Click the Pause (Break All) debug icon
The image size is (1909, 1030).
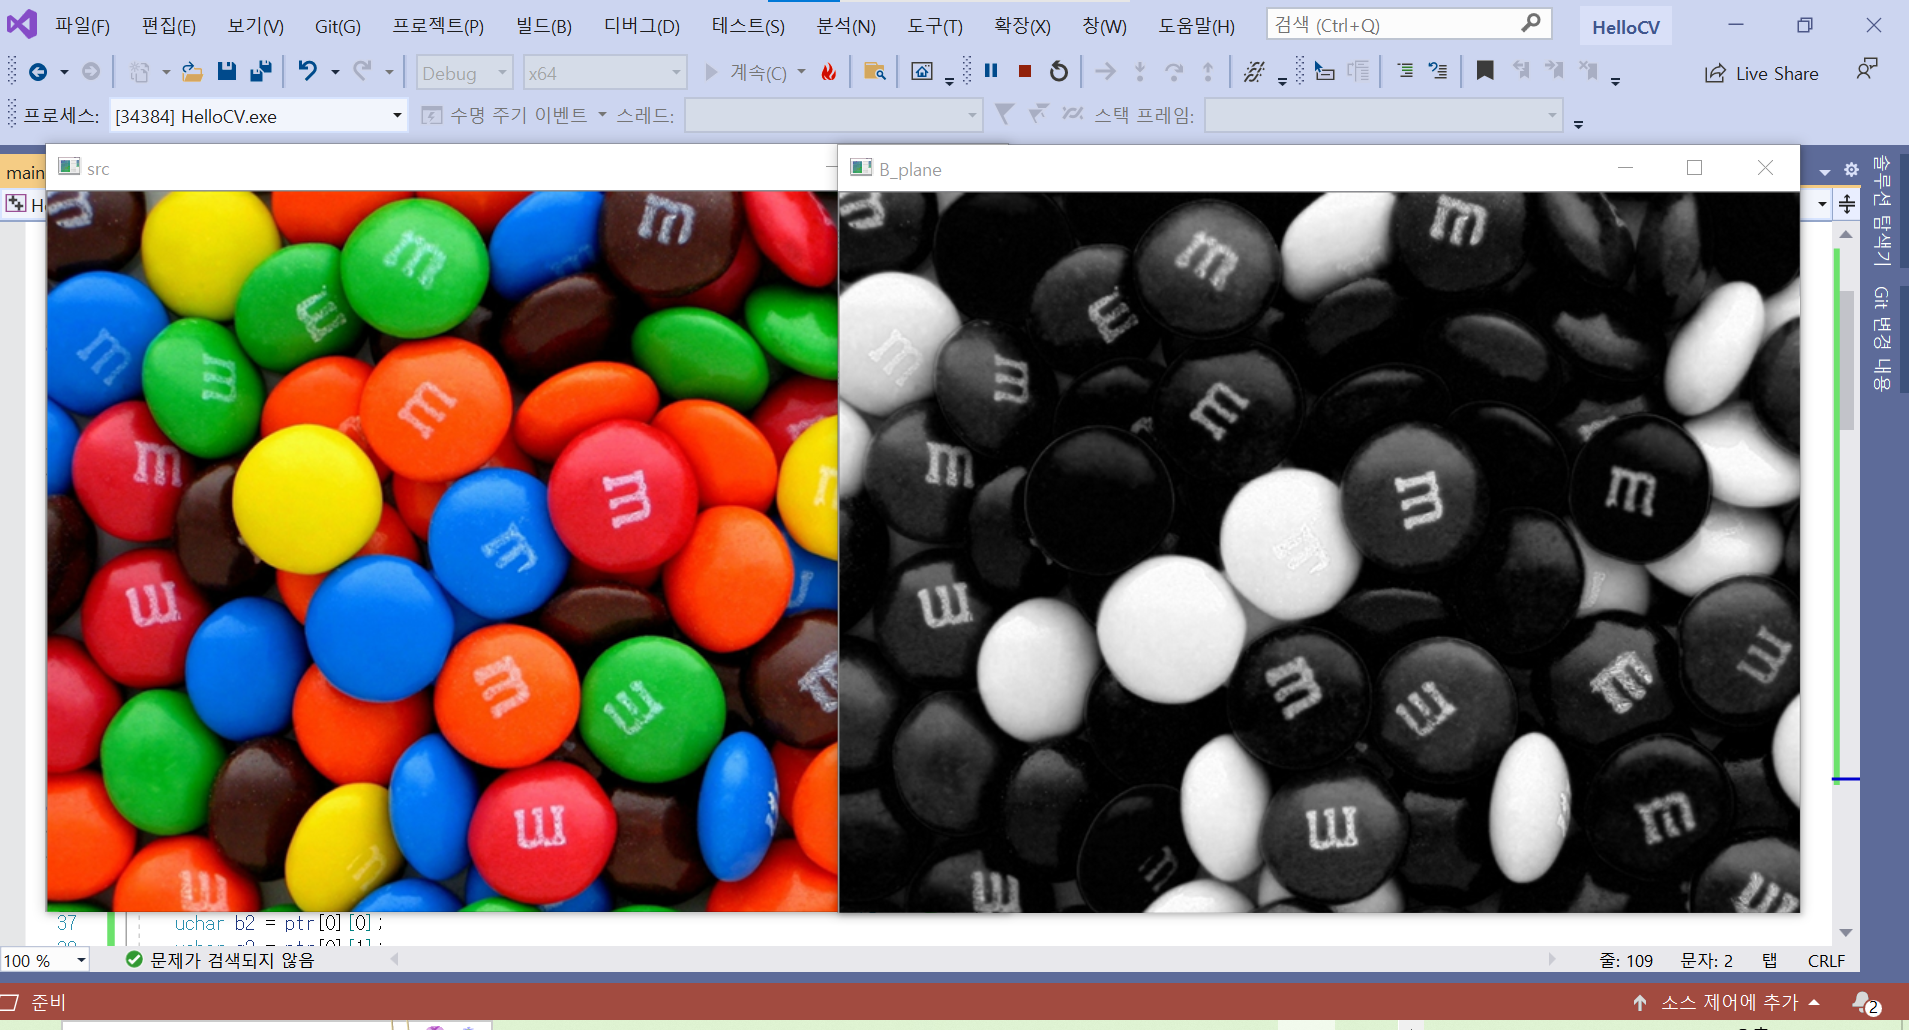(x=991, y=71)
